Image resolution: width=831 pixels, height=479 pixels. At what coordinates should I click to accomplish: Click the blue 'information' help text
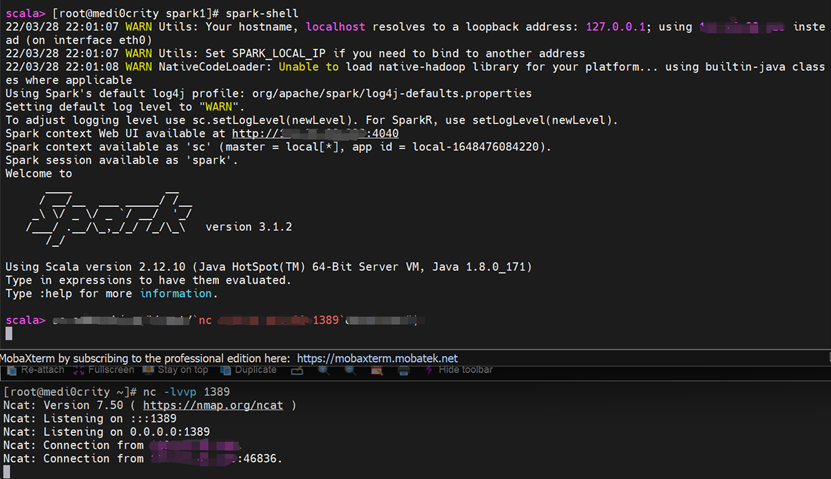(x=176, y=294)
